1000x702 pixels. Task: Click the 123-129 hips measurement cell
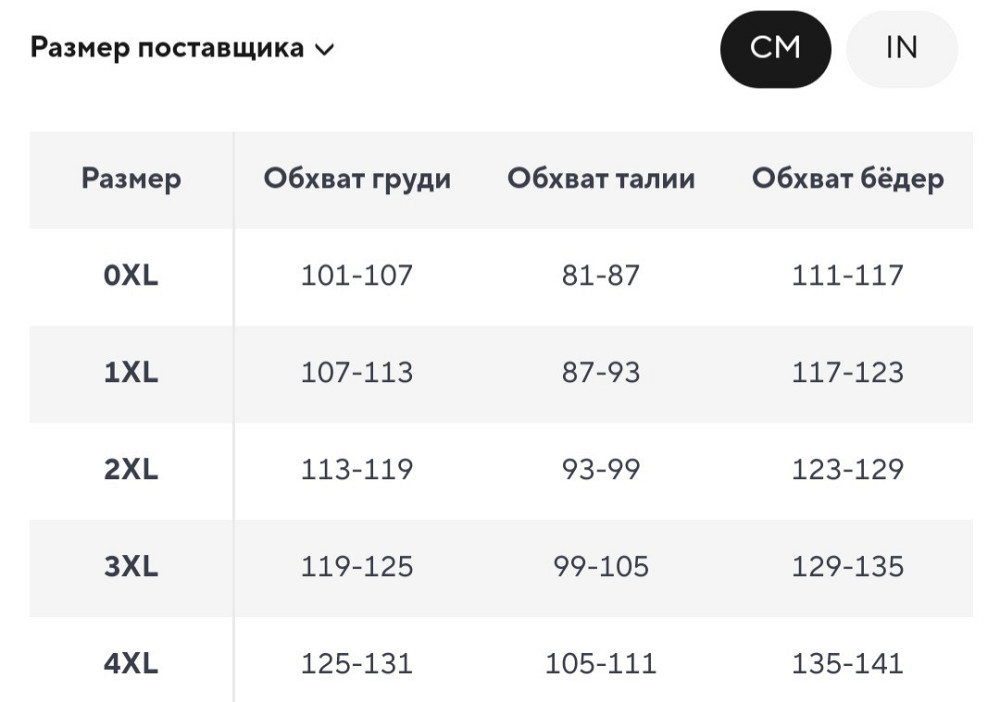click(x=848, y=470)
